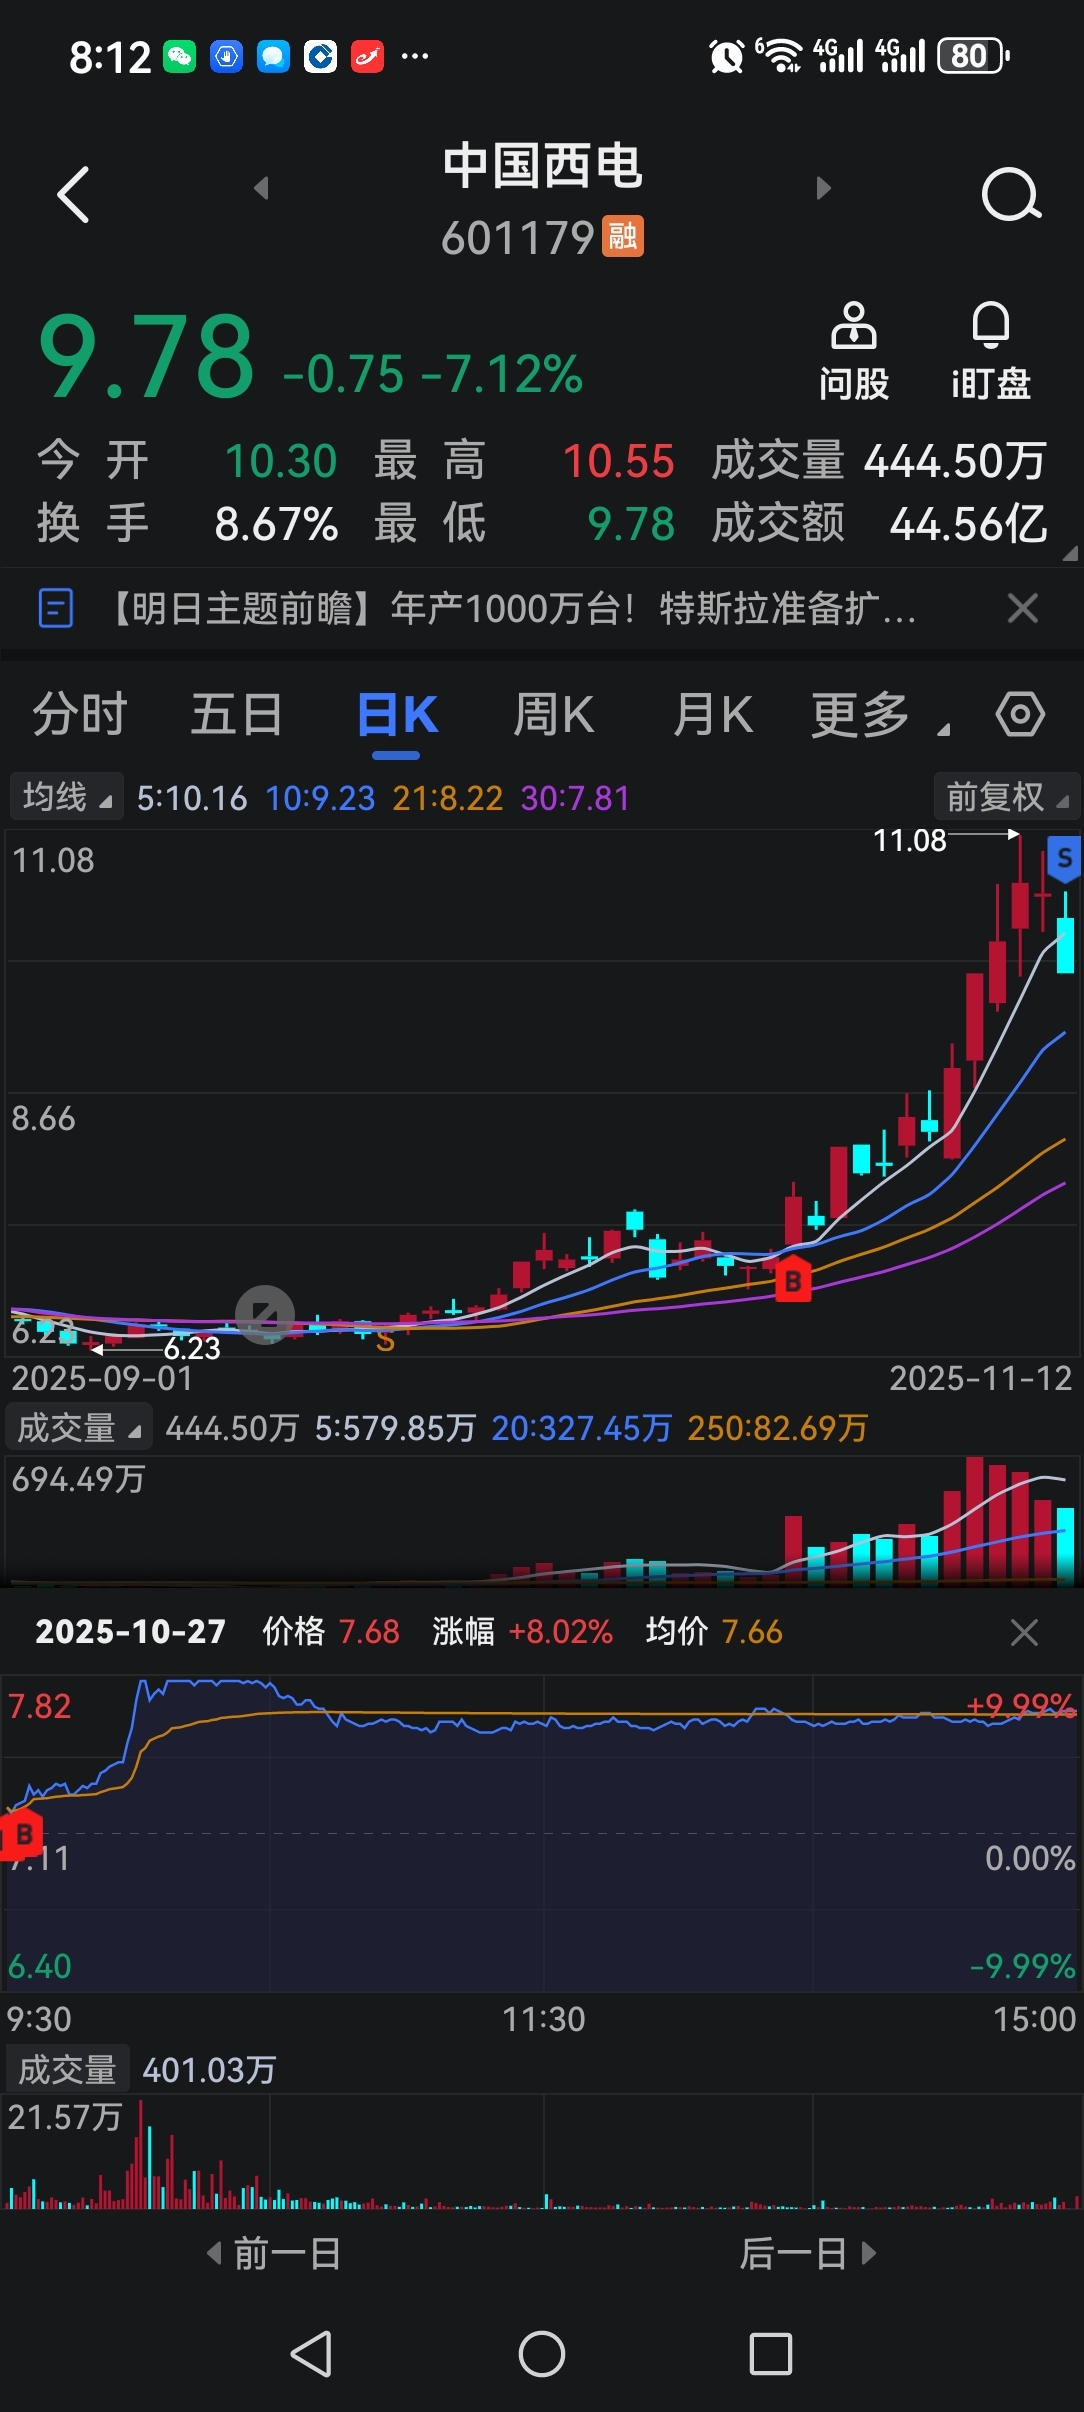The height and width of the screenshot is (2412, 1084).
Task: Tap the red B buy marker on K-line
Action: pyautogui.click(x=793, y=1280)
